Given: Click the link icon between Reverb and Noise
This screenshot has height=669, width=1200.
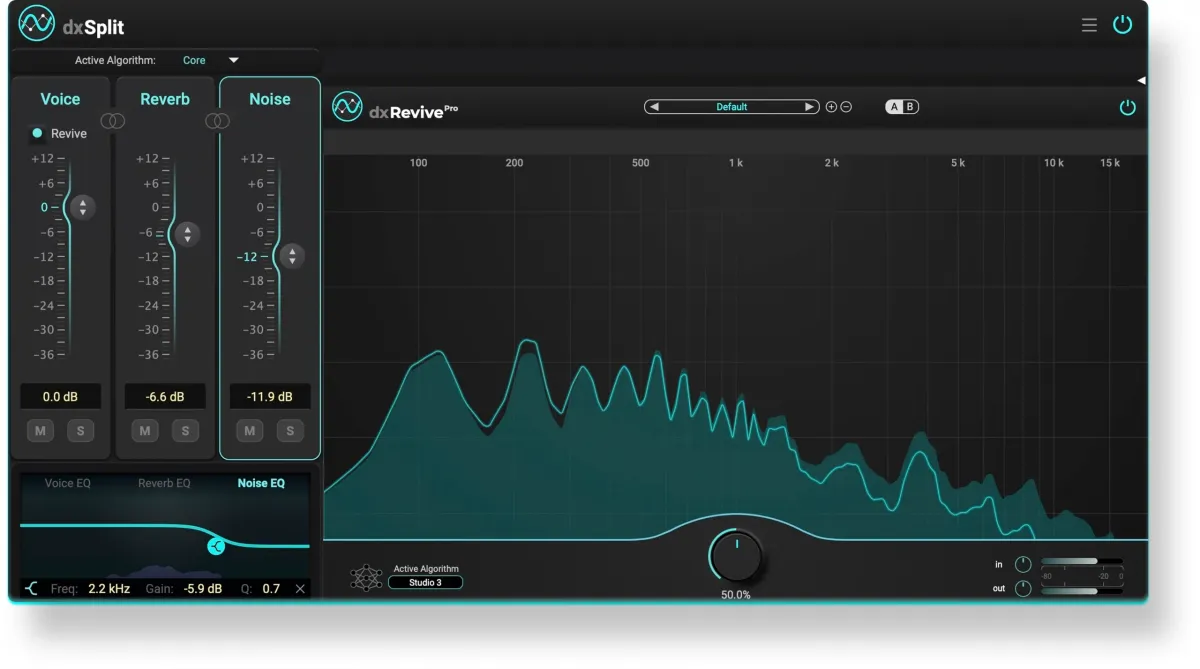Looking at the screenshot, I should [x=217, y=121].
